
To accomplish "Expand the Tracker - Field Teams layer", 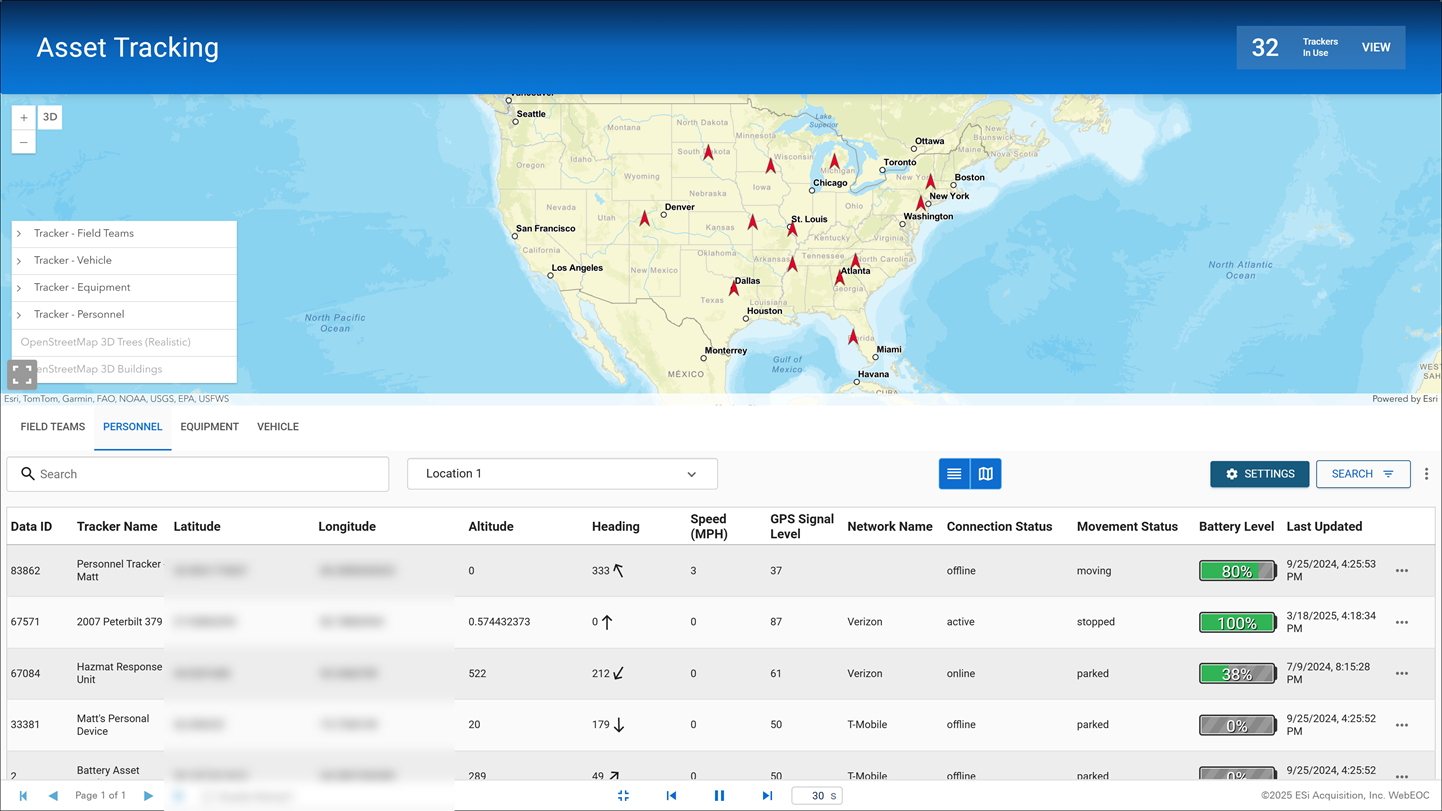I will [x=18, y=233].
